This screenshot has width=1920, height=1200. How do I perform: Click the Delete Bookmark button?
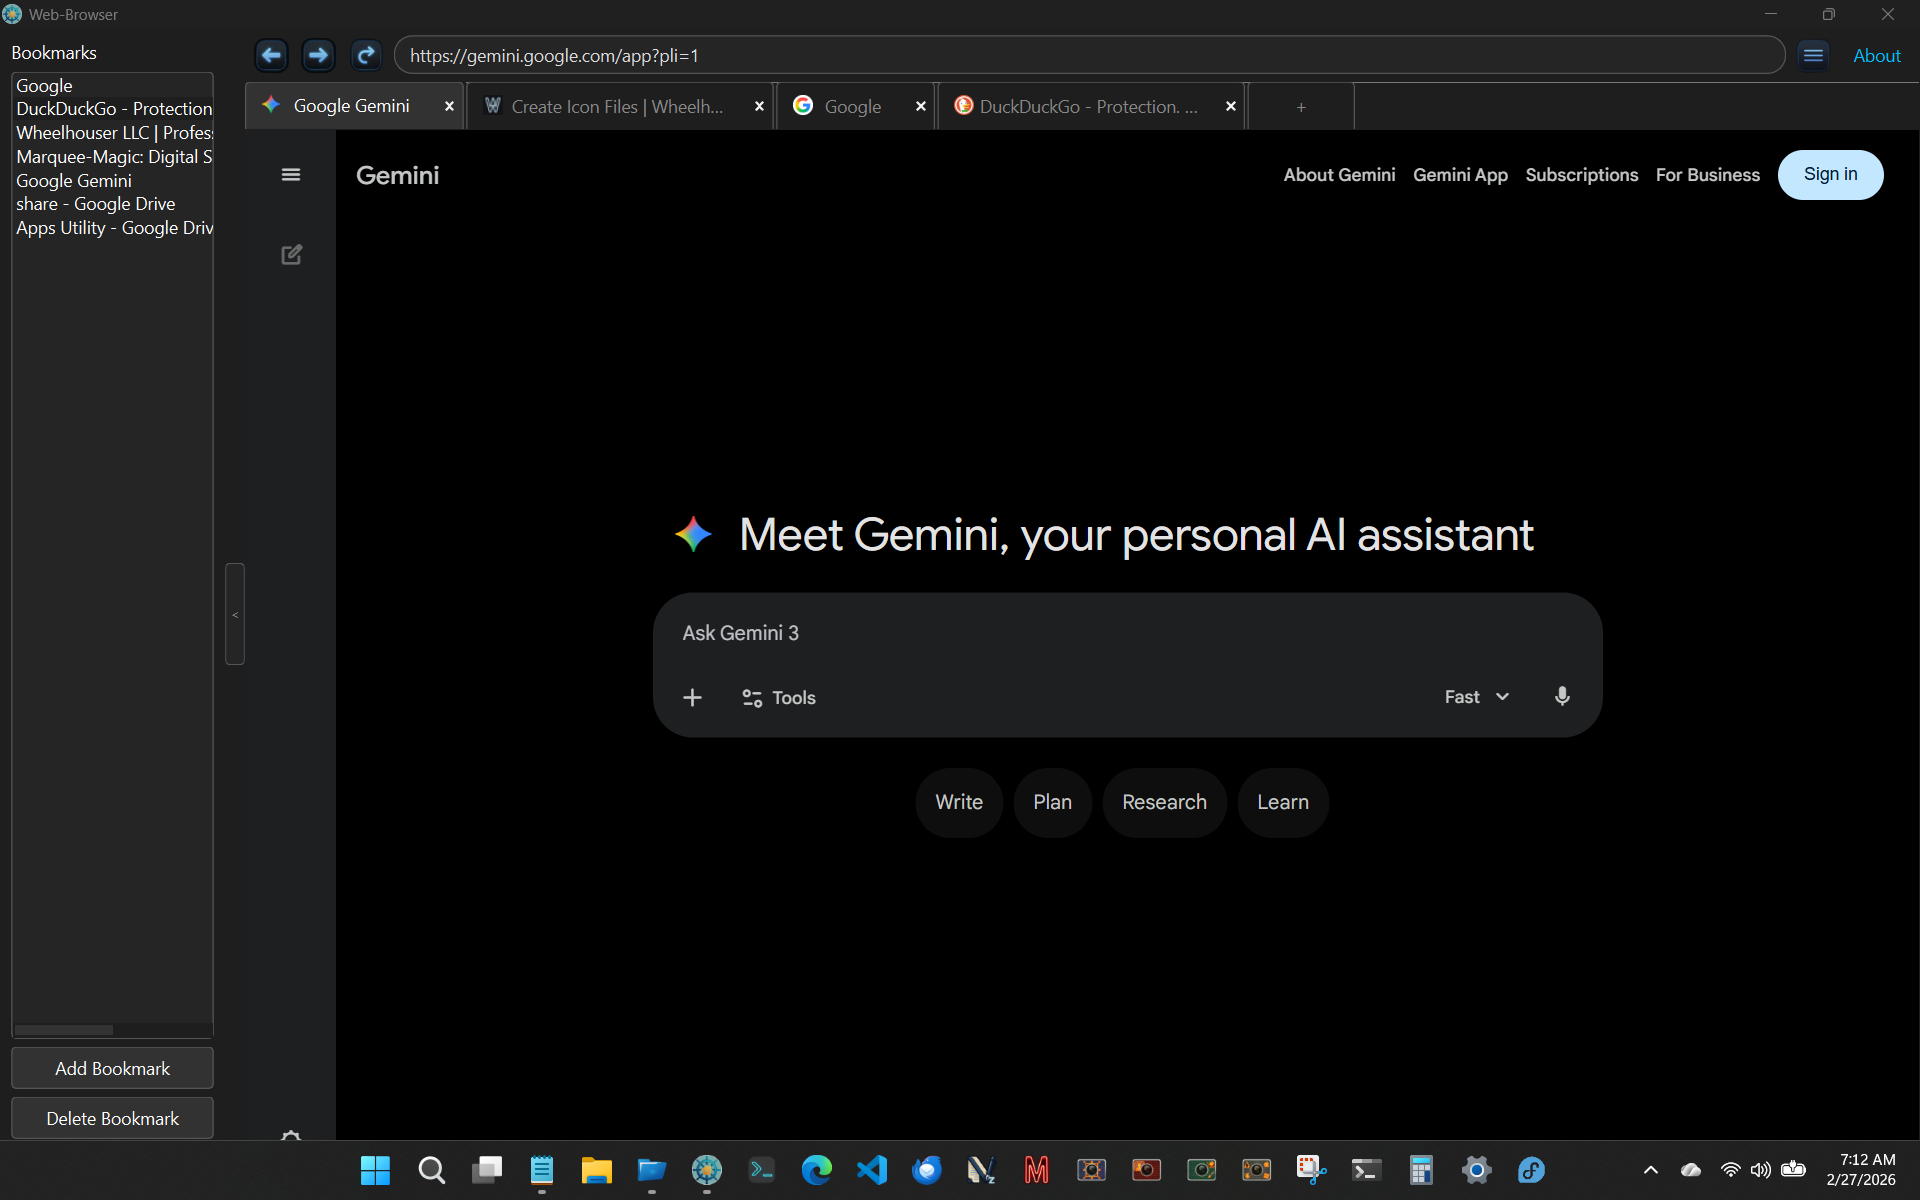pos(112,1118)
